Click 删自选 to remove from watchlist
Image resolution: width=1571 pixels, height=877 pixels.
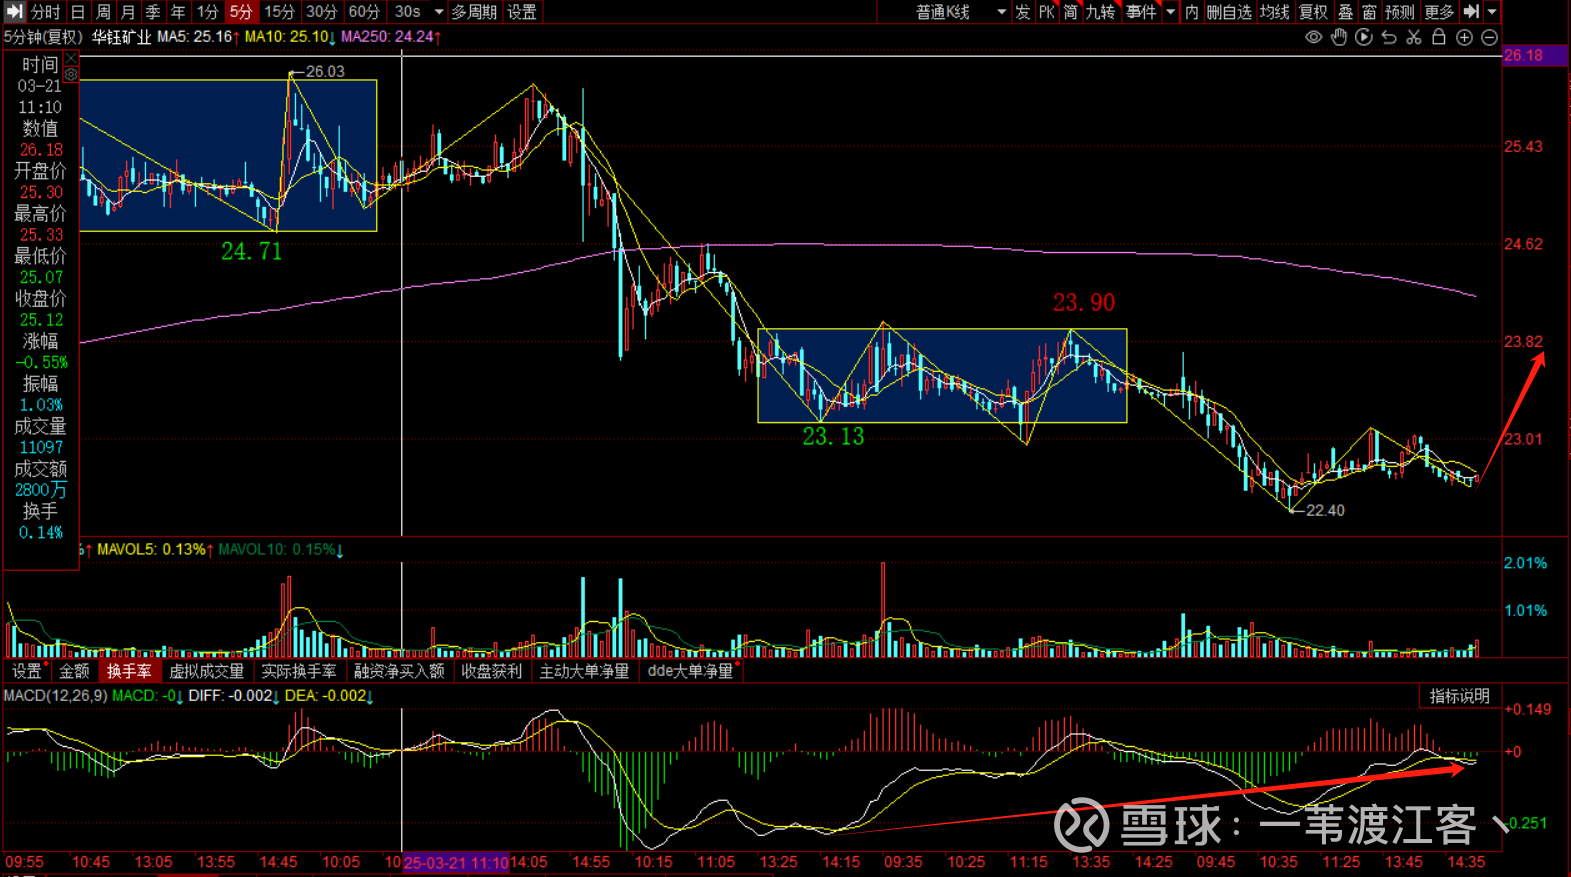click(1229, 12)
